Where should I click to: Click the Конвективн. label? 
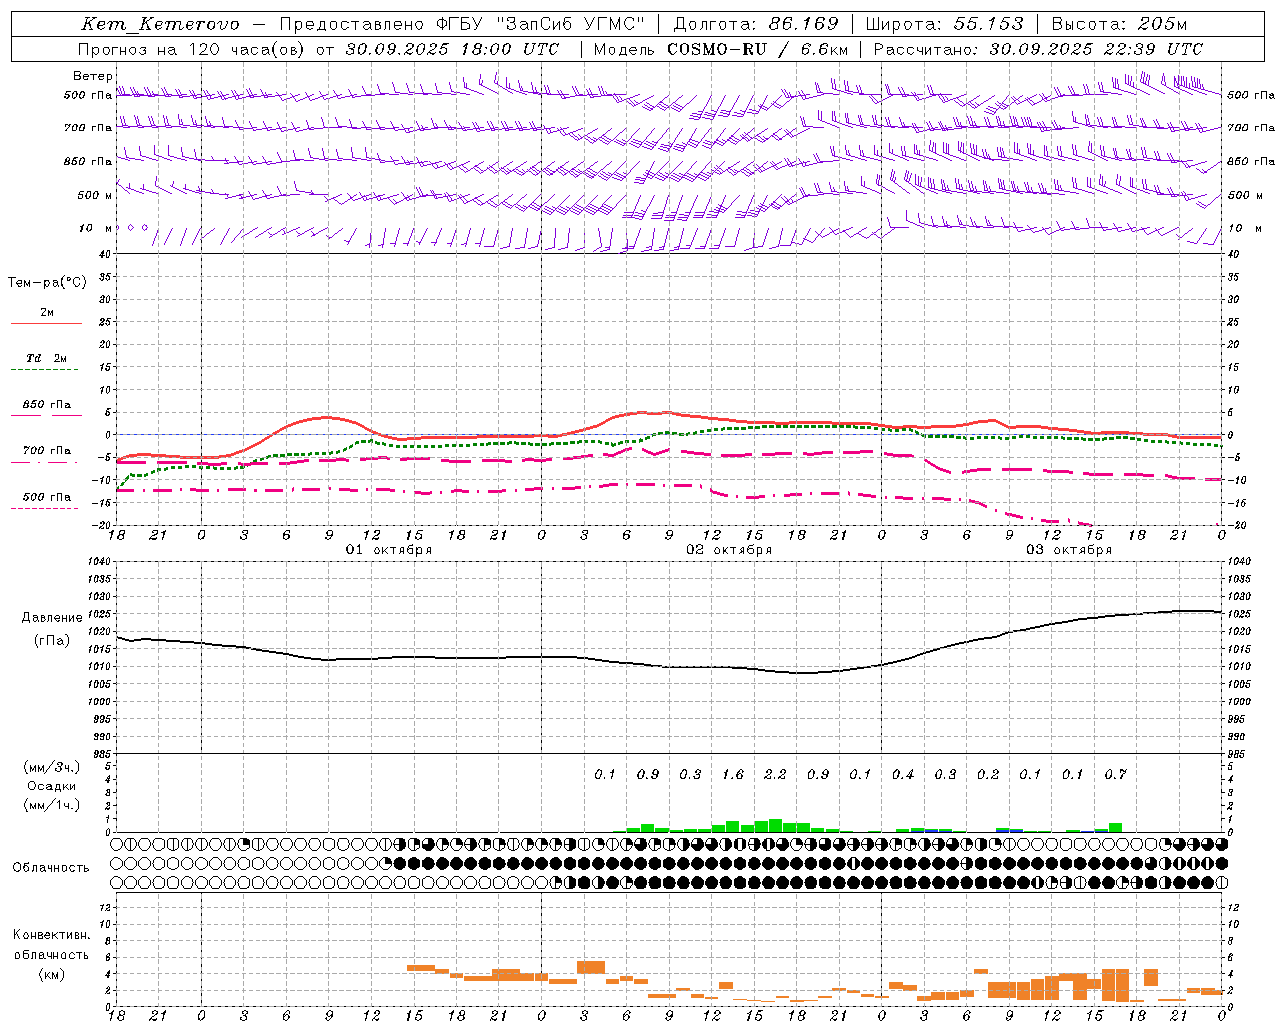52,935
